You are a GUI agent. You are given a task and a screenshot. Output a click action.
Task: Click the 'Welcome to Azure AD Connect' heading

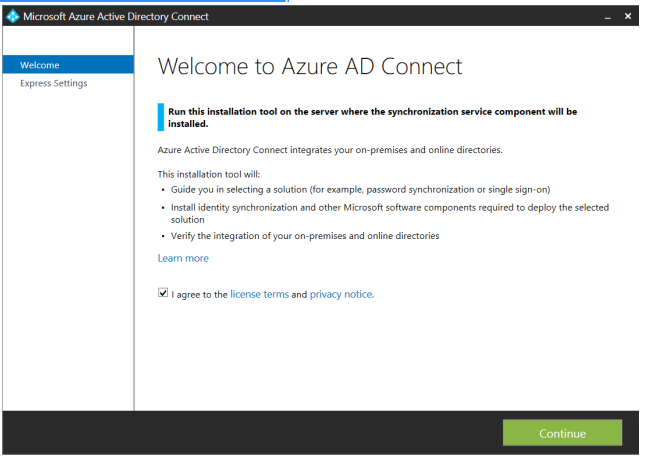tap(310, 66)
